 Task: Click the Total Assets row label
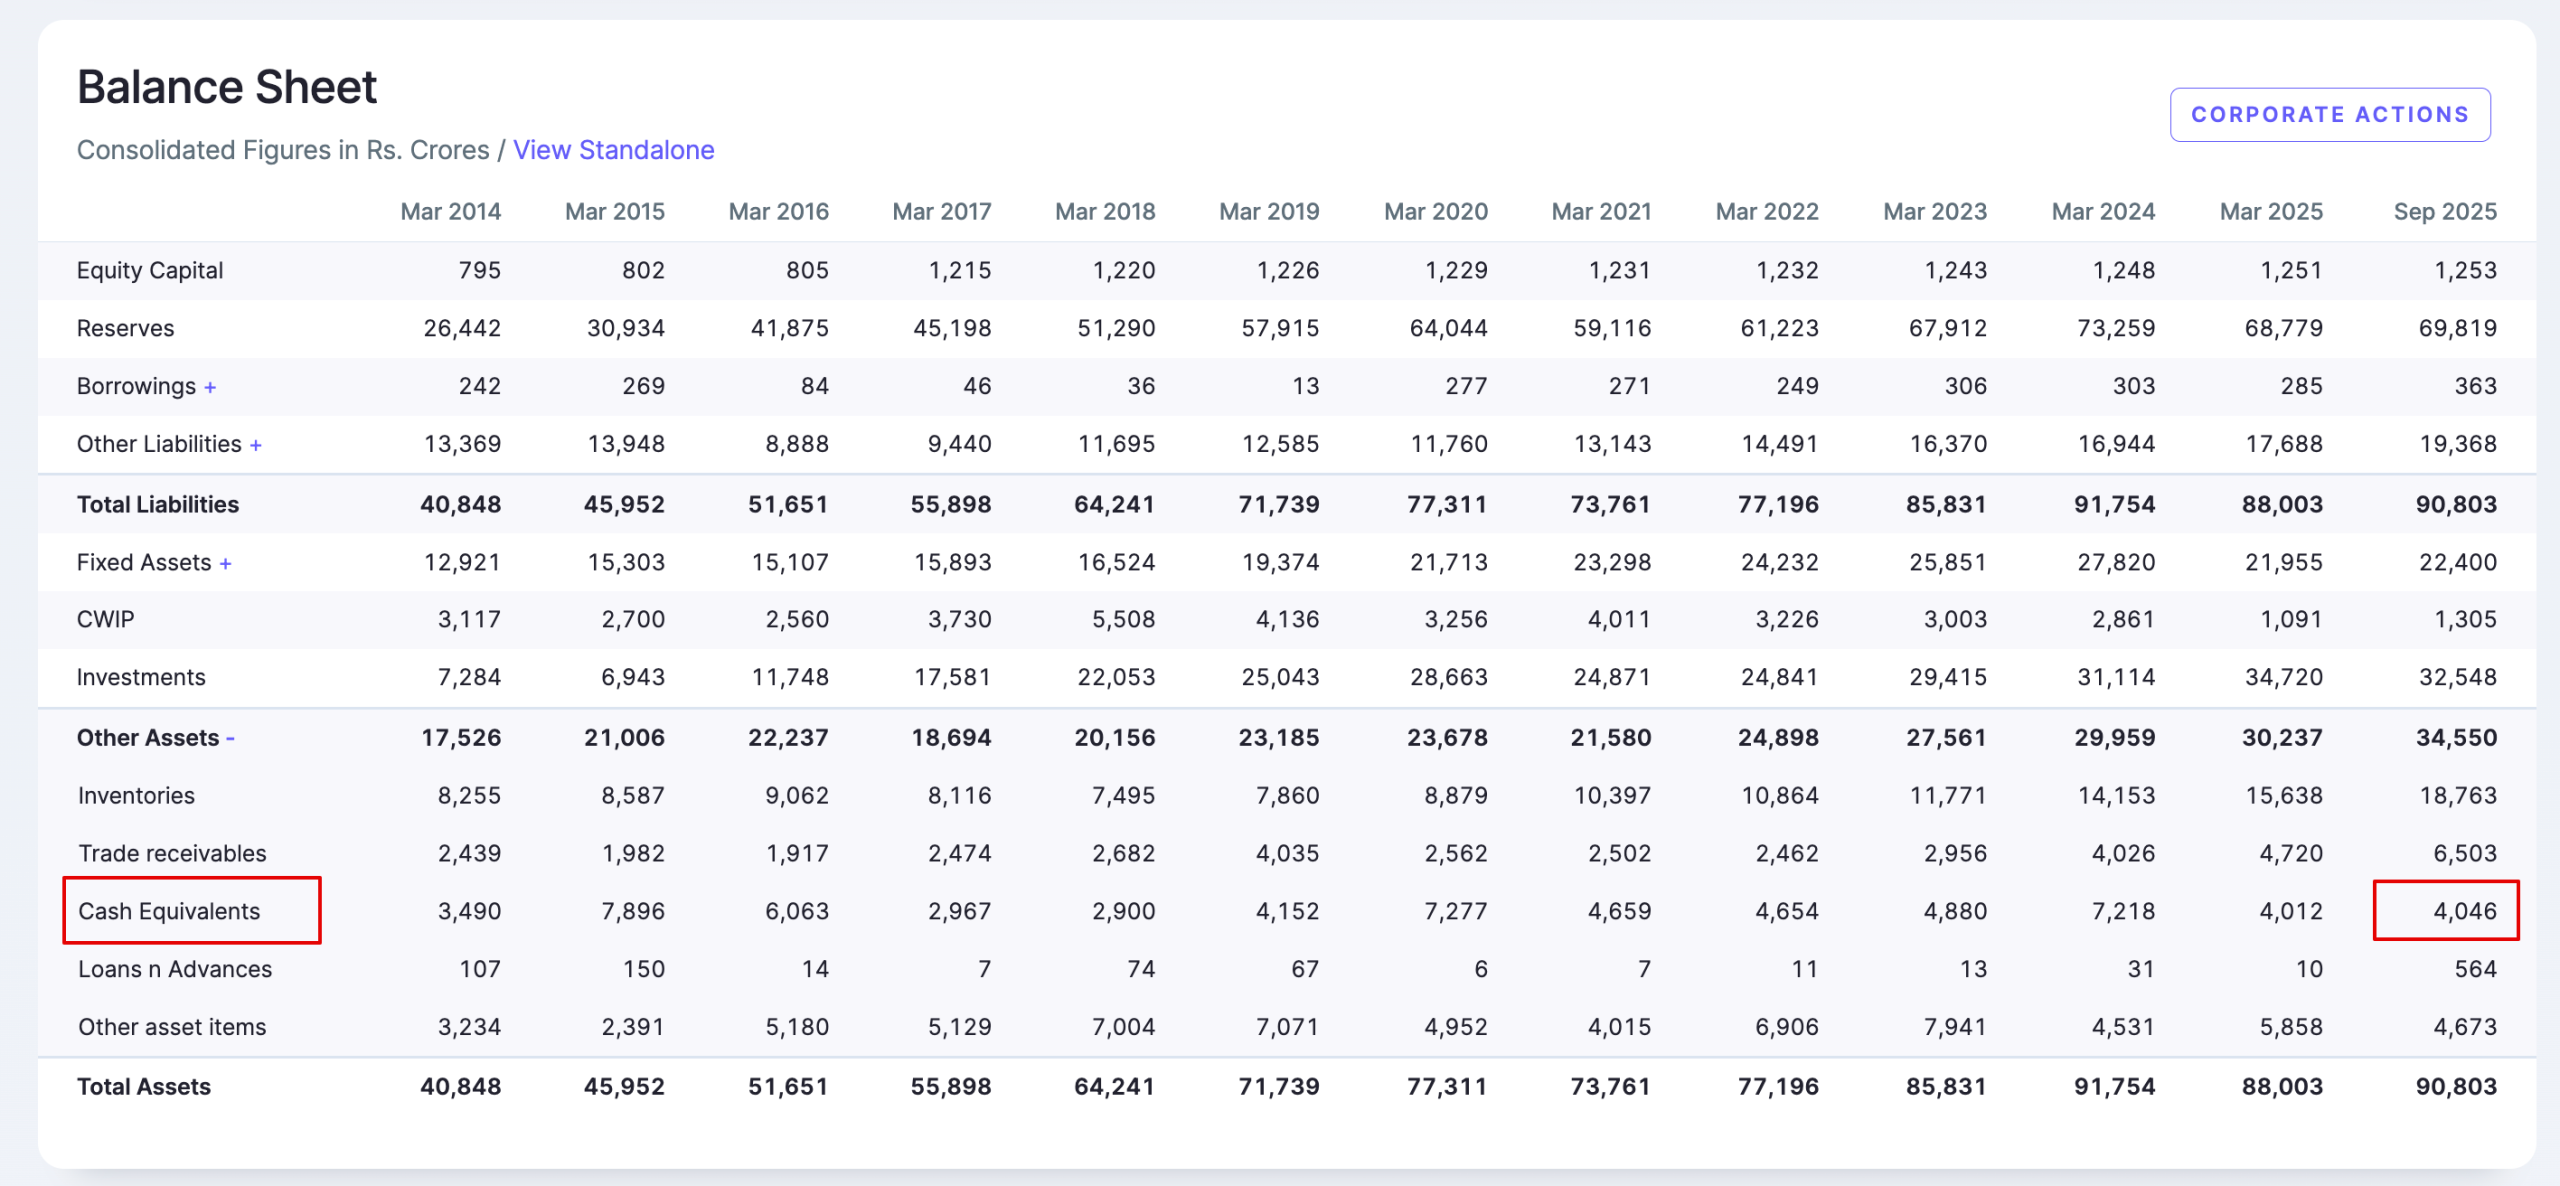144,1086
